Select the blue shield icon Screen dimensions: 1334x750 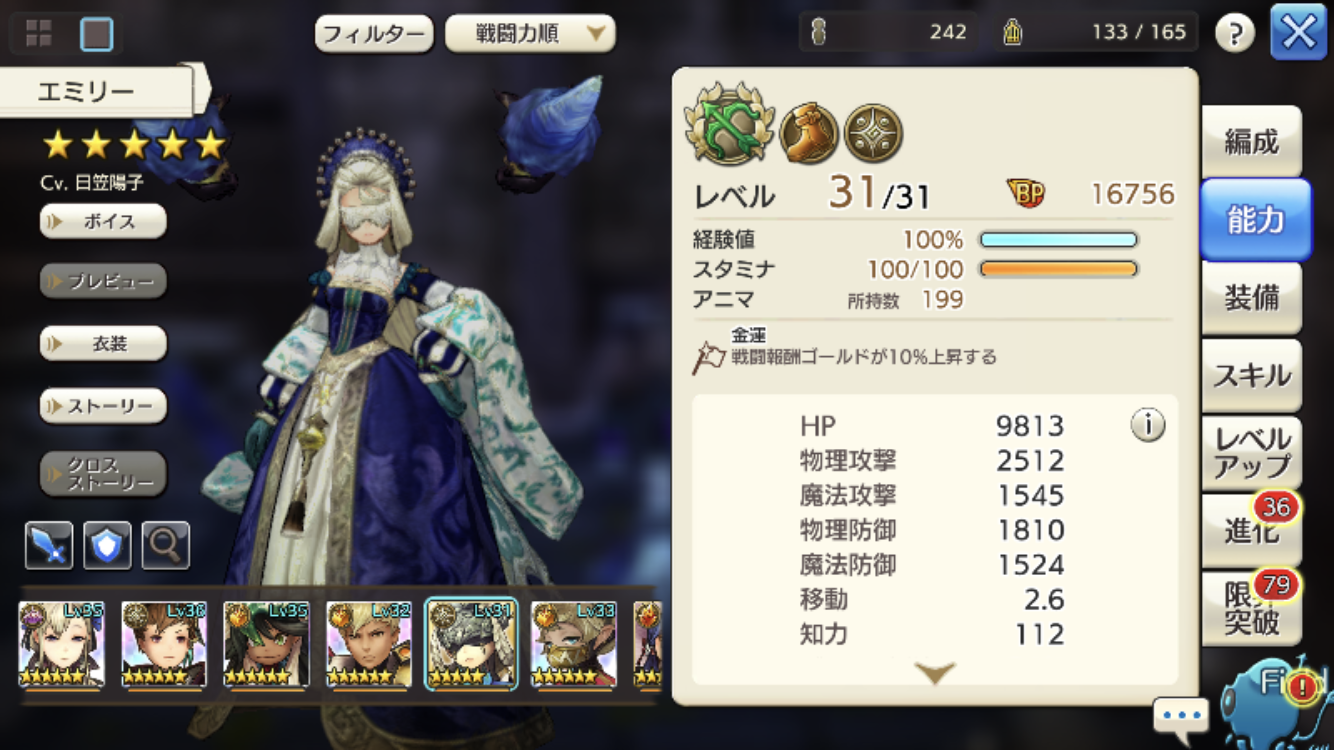click(x=107, y=545)
